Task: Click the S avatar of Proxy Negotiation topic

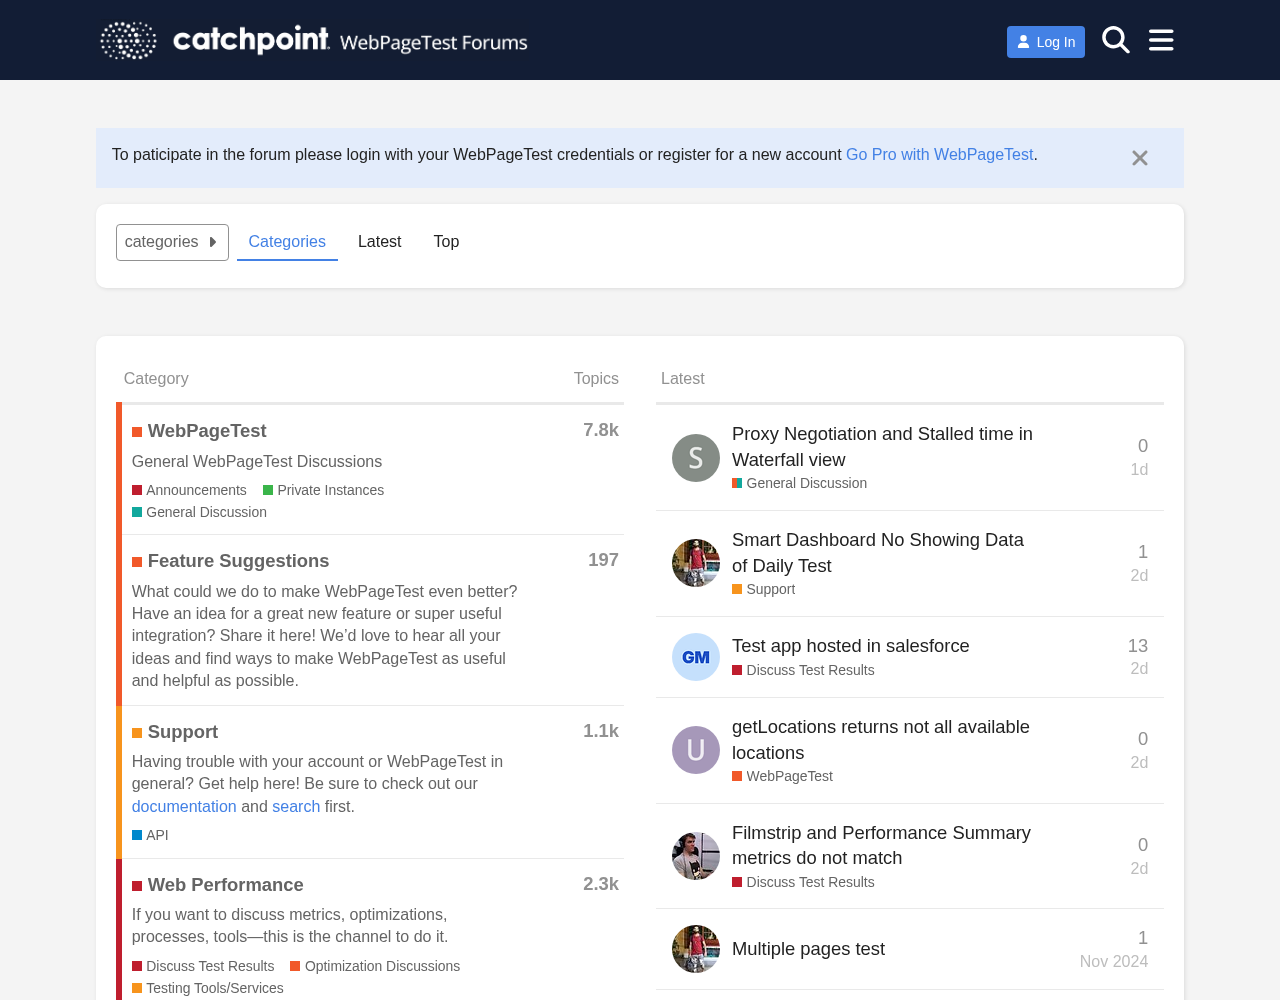Action: (696, 458)
